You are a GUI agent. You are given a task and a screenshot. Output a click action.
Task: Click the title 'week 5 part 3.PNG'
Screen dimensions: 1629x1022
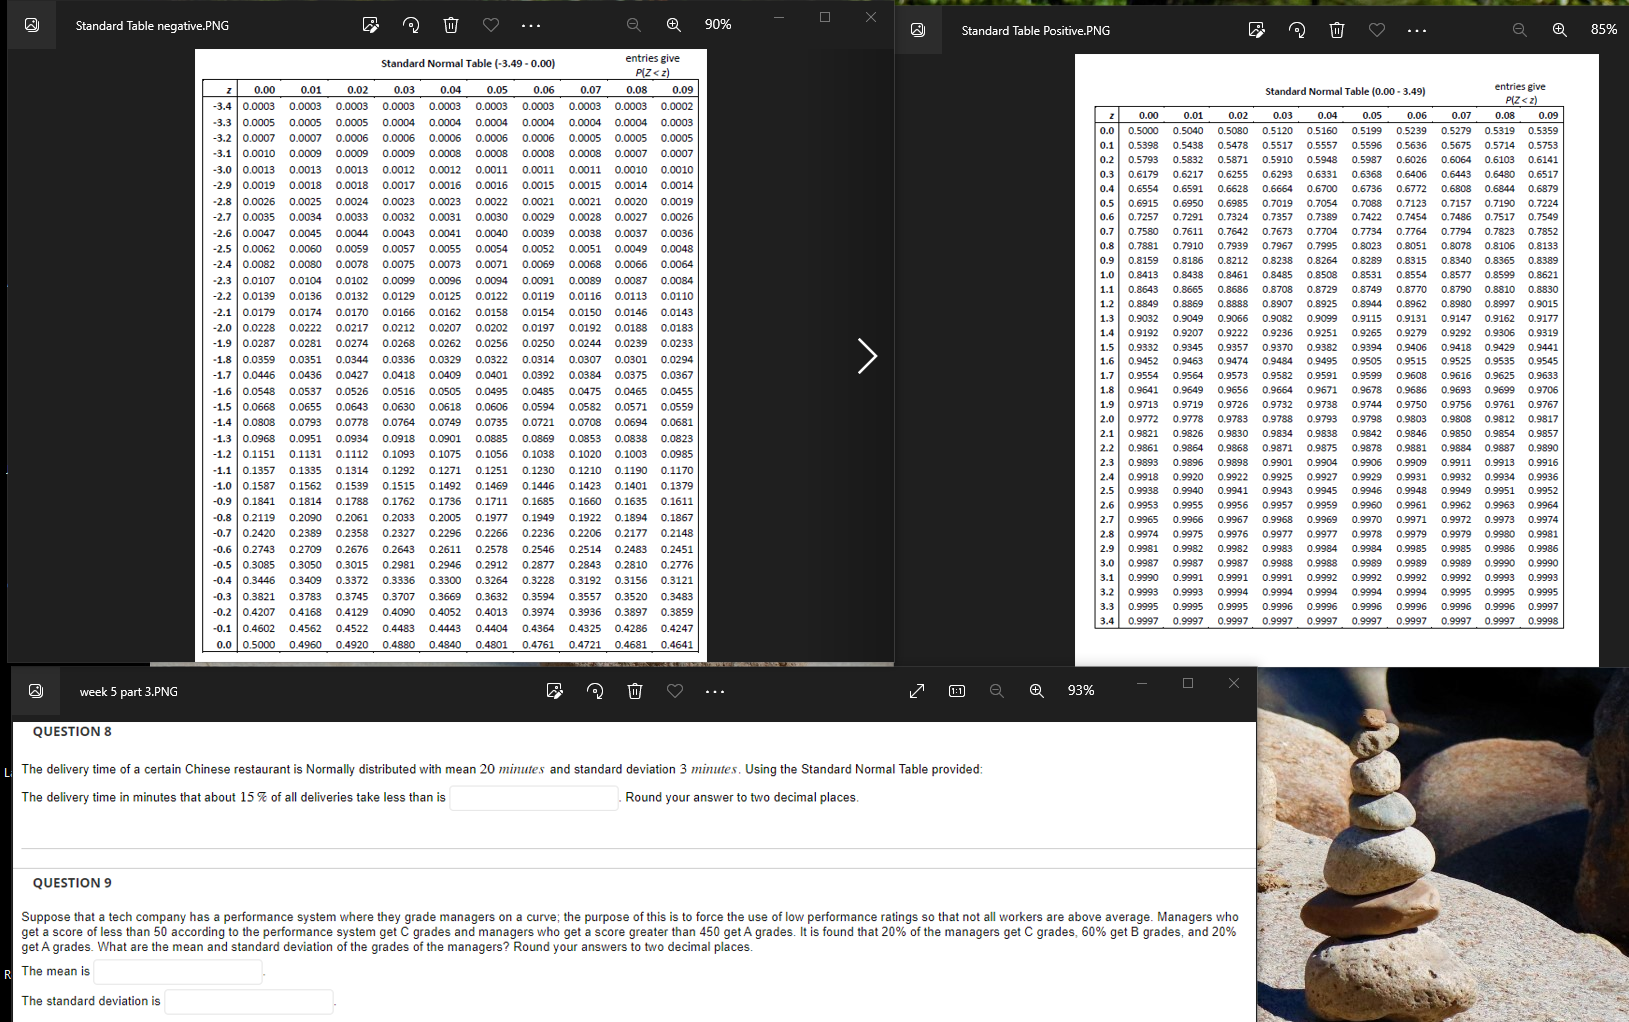point(129,692)
